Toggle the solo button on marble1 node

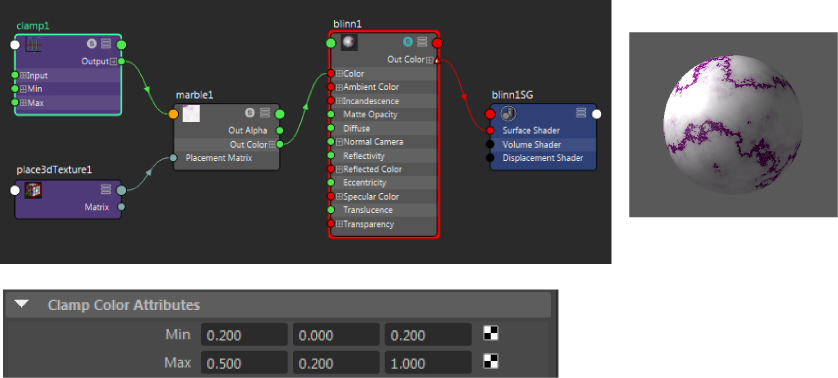click(250, 113)
